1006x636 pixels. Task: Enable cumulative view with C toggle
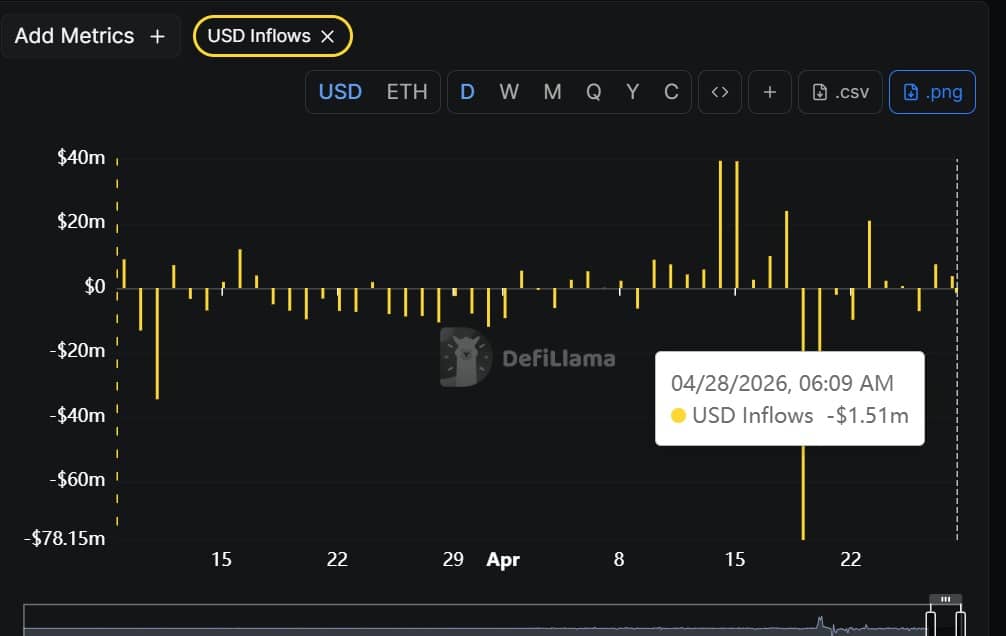coord(671,91)
